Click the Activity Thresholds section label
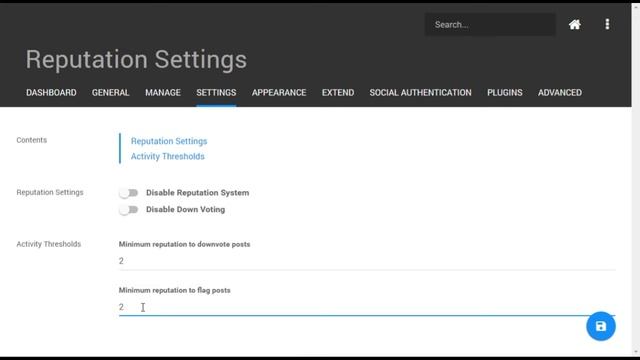Screen dimensions: 640x360 point(49,244)
